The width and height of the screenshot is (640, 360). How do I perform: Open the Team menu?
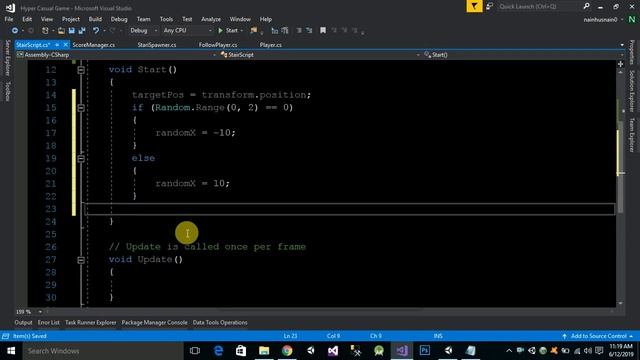(x=143, y=19)
